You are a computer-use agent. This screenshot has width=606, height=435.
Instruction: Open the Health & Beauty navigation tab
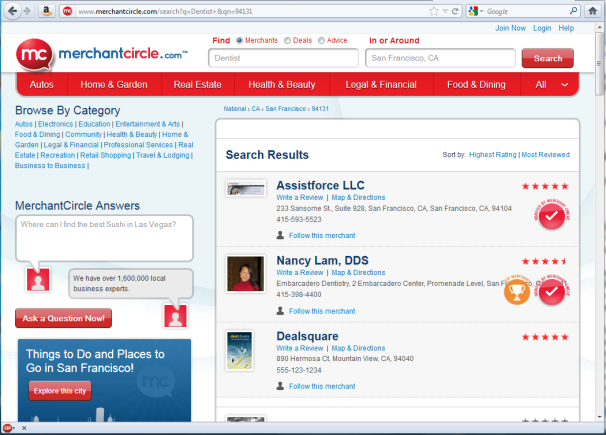282,85
